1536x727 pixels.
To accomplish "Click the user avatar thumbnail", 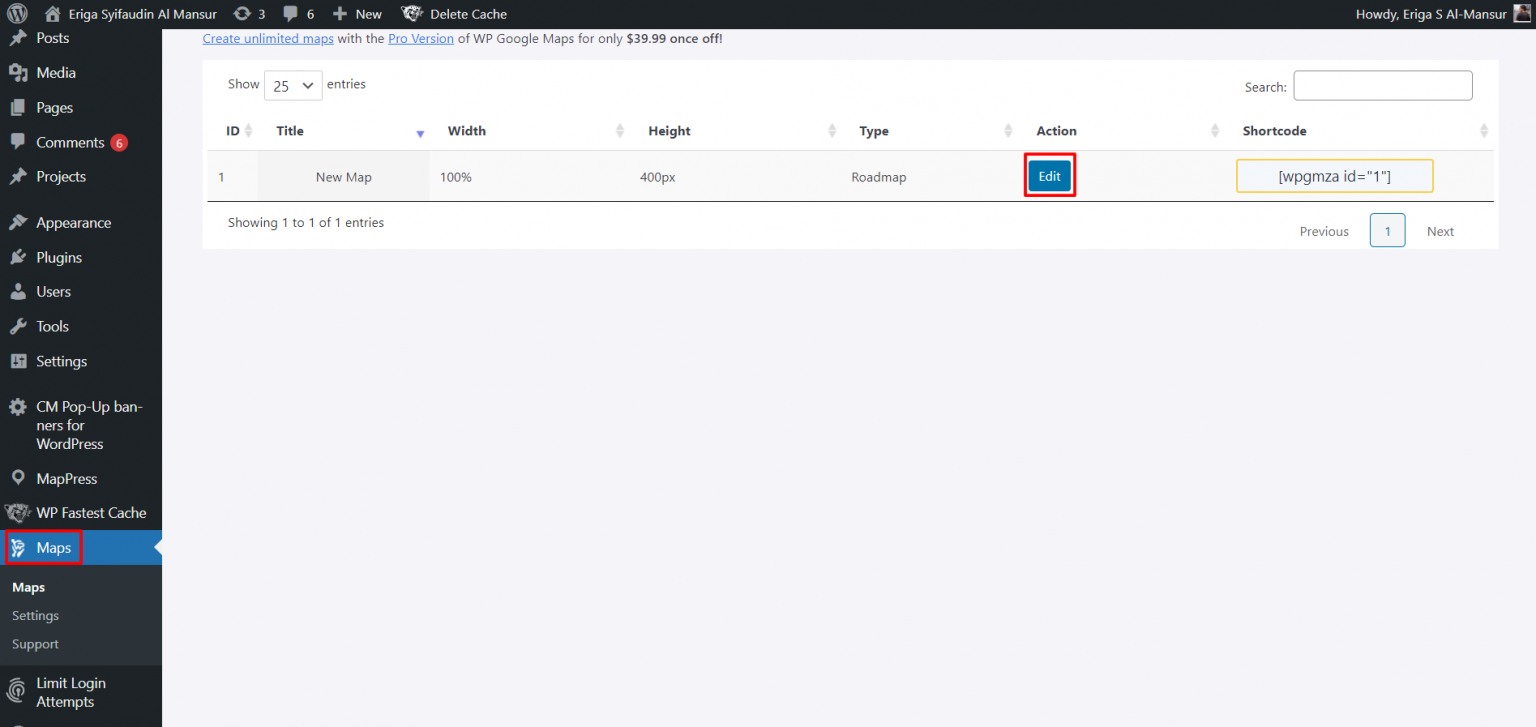I will pyautogui.click(x=1523, y=13).
